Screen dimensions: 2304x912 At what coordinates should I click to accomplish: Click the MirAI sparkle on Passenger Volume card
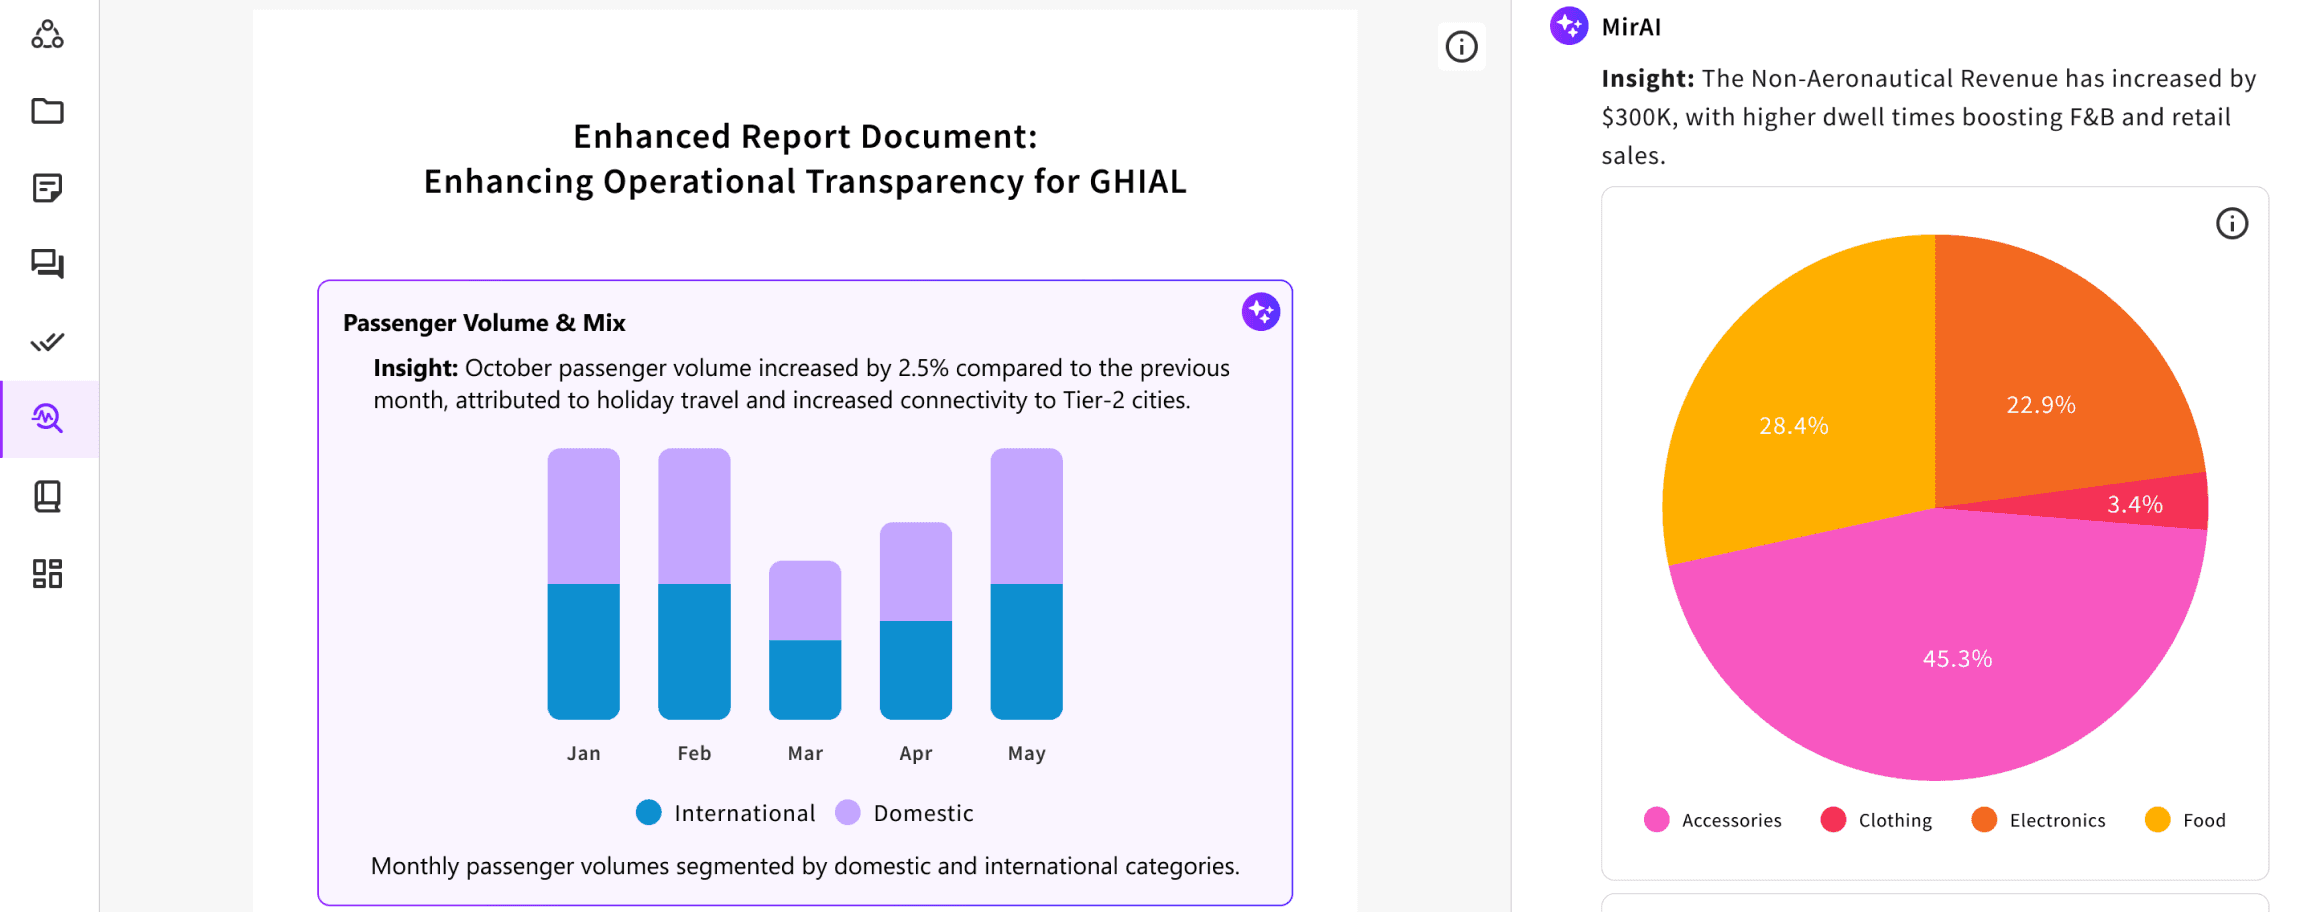coord(1260,312)
